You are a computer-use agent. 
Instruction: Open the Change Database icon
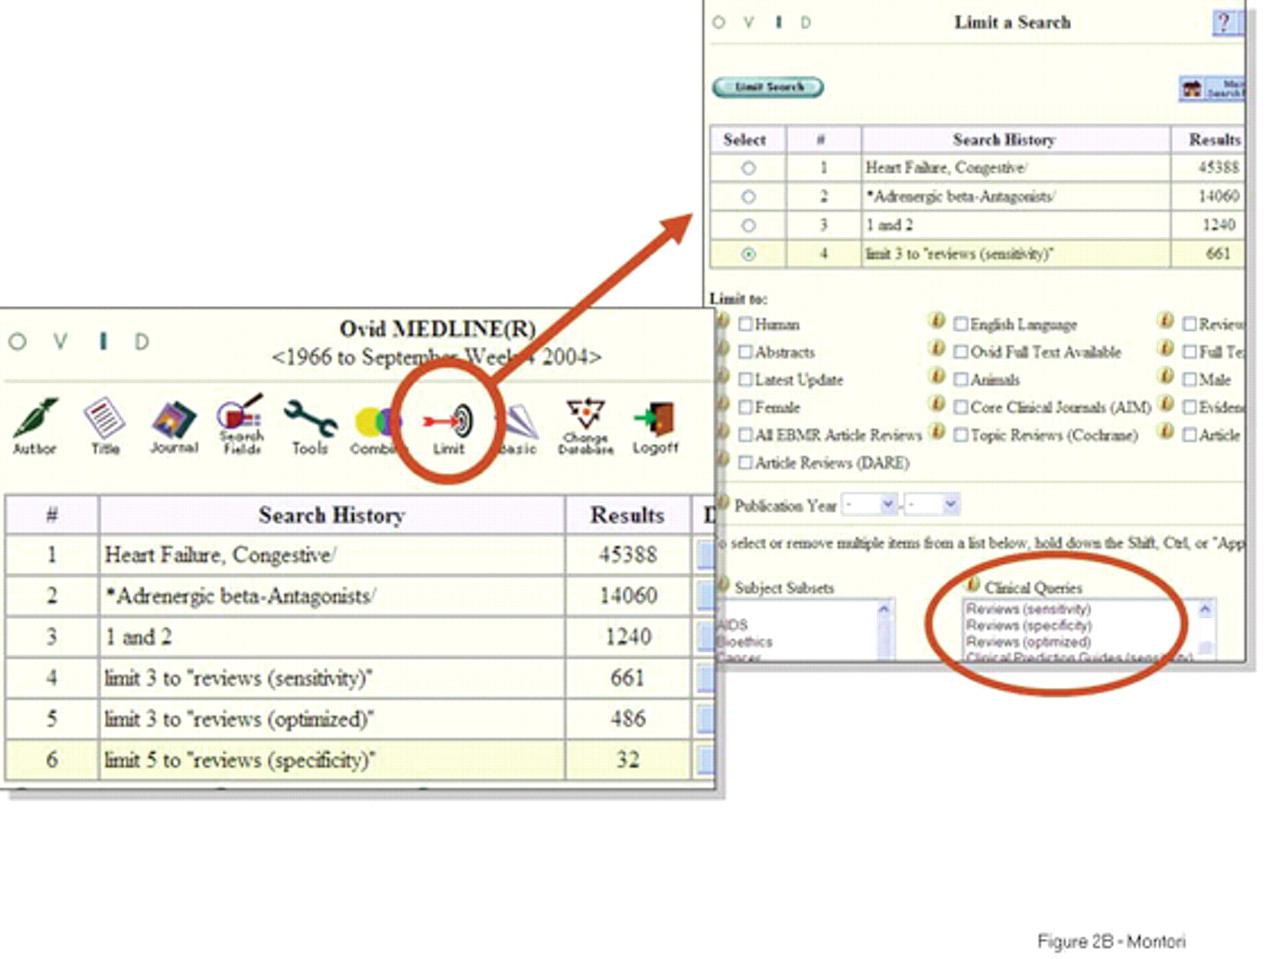pos(586,426)
